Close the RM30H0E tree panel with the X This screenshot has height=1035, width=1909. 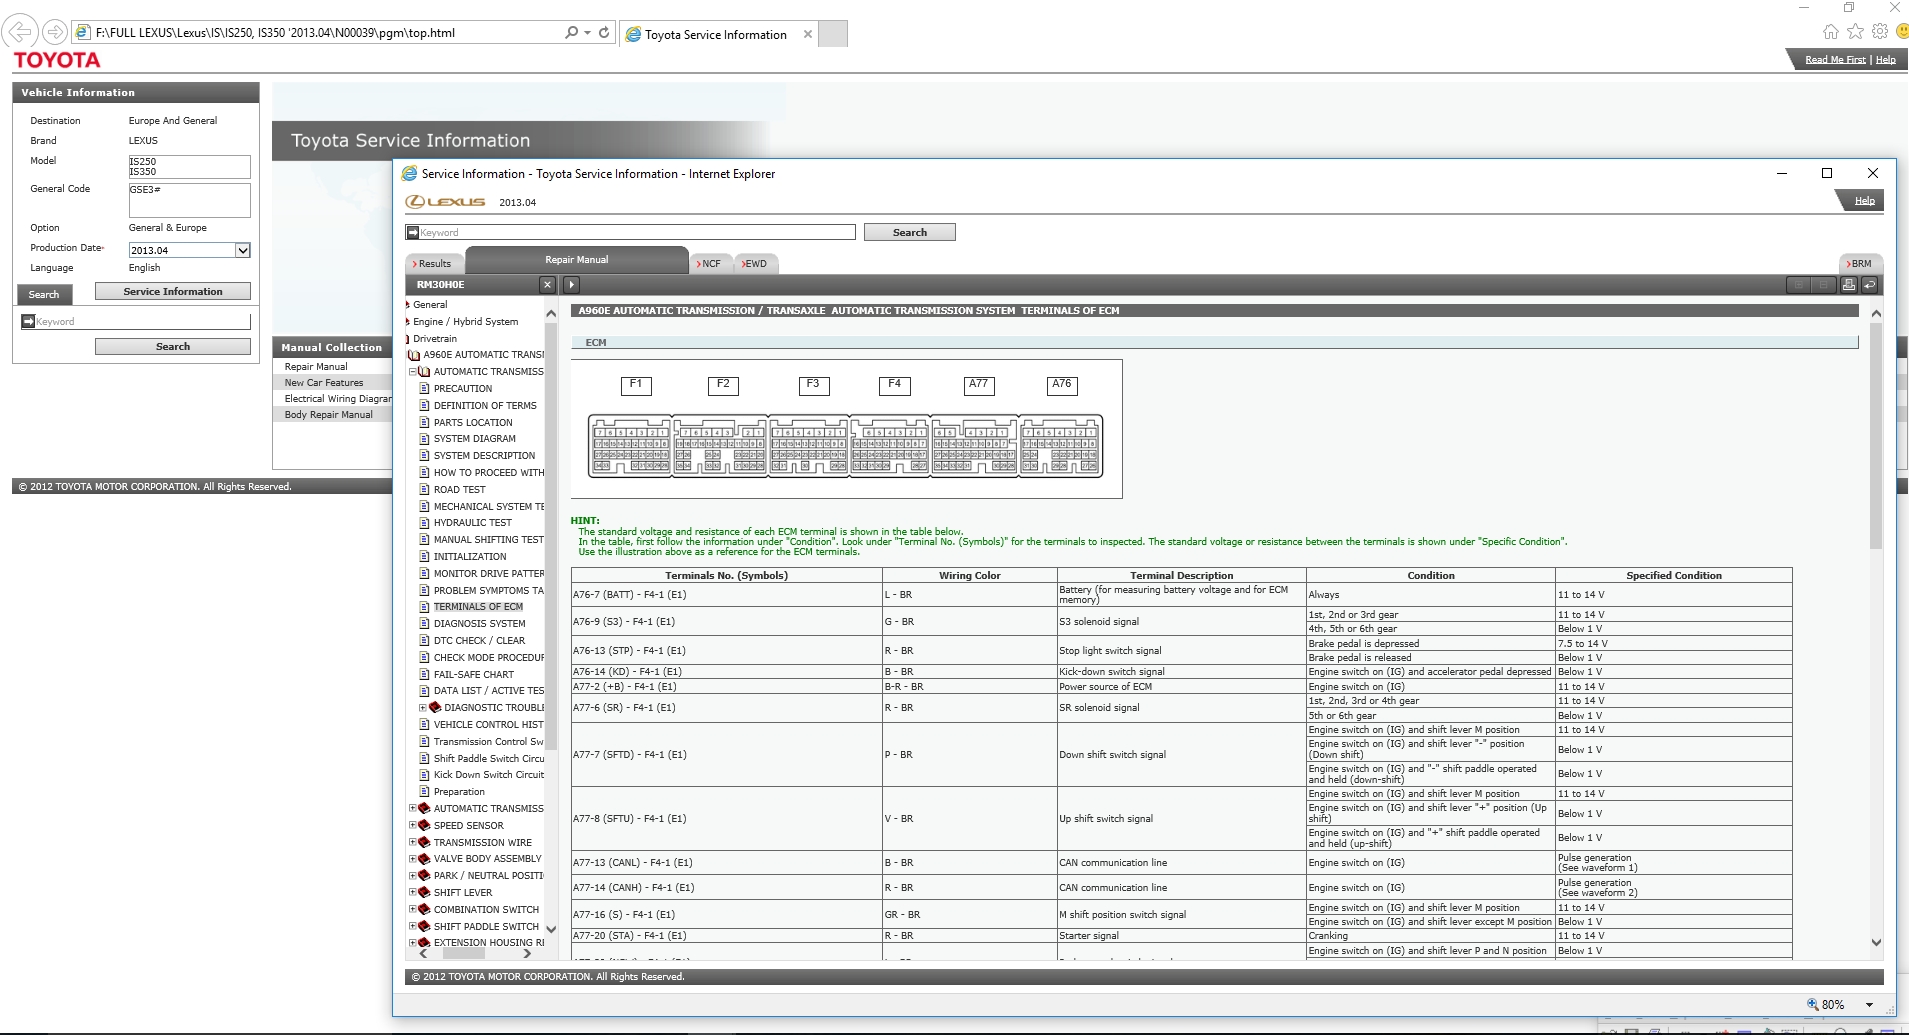pyautogui.click(x=547, y=285)
